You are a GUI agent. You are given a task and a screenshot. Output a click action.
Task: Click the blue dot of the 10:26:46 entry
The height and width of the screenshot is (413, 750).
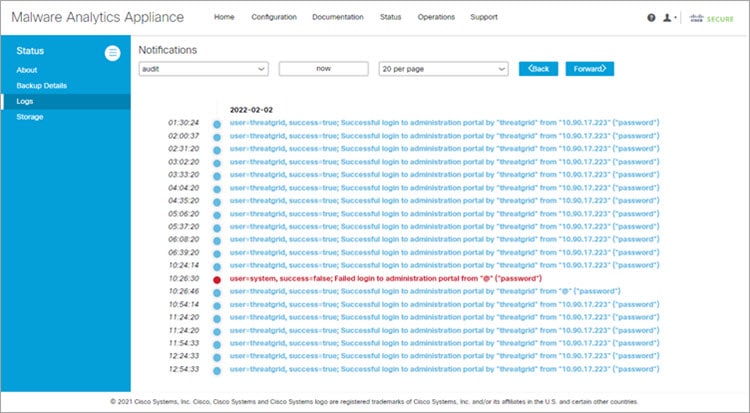click(217, 293)
